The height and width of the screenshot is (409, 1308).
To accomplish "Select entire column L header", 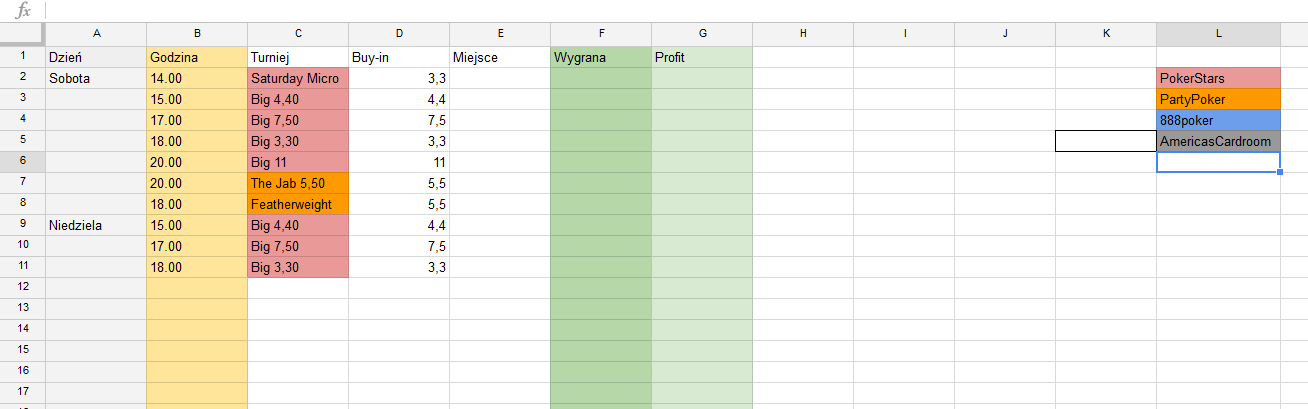I will tap(1218, 34).
